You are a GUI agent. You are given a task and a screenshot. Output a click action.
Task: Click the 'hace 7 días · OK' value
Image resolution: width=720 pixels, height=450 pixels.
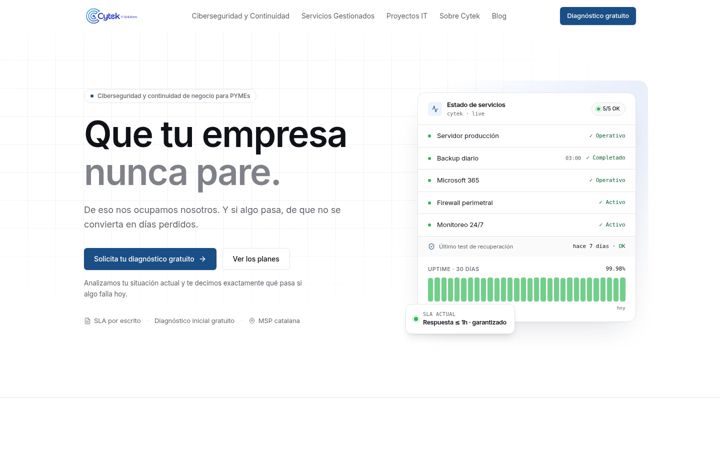[599, 246]
